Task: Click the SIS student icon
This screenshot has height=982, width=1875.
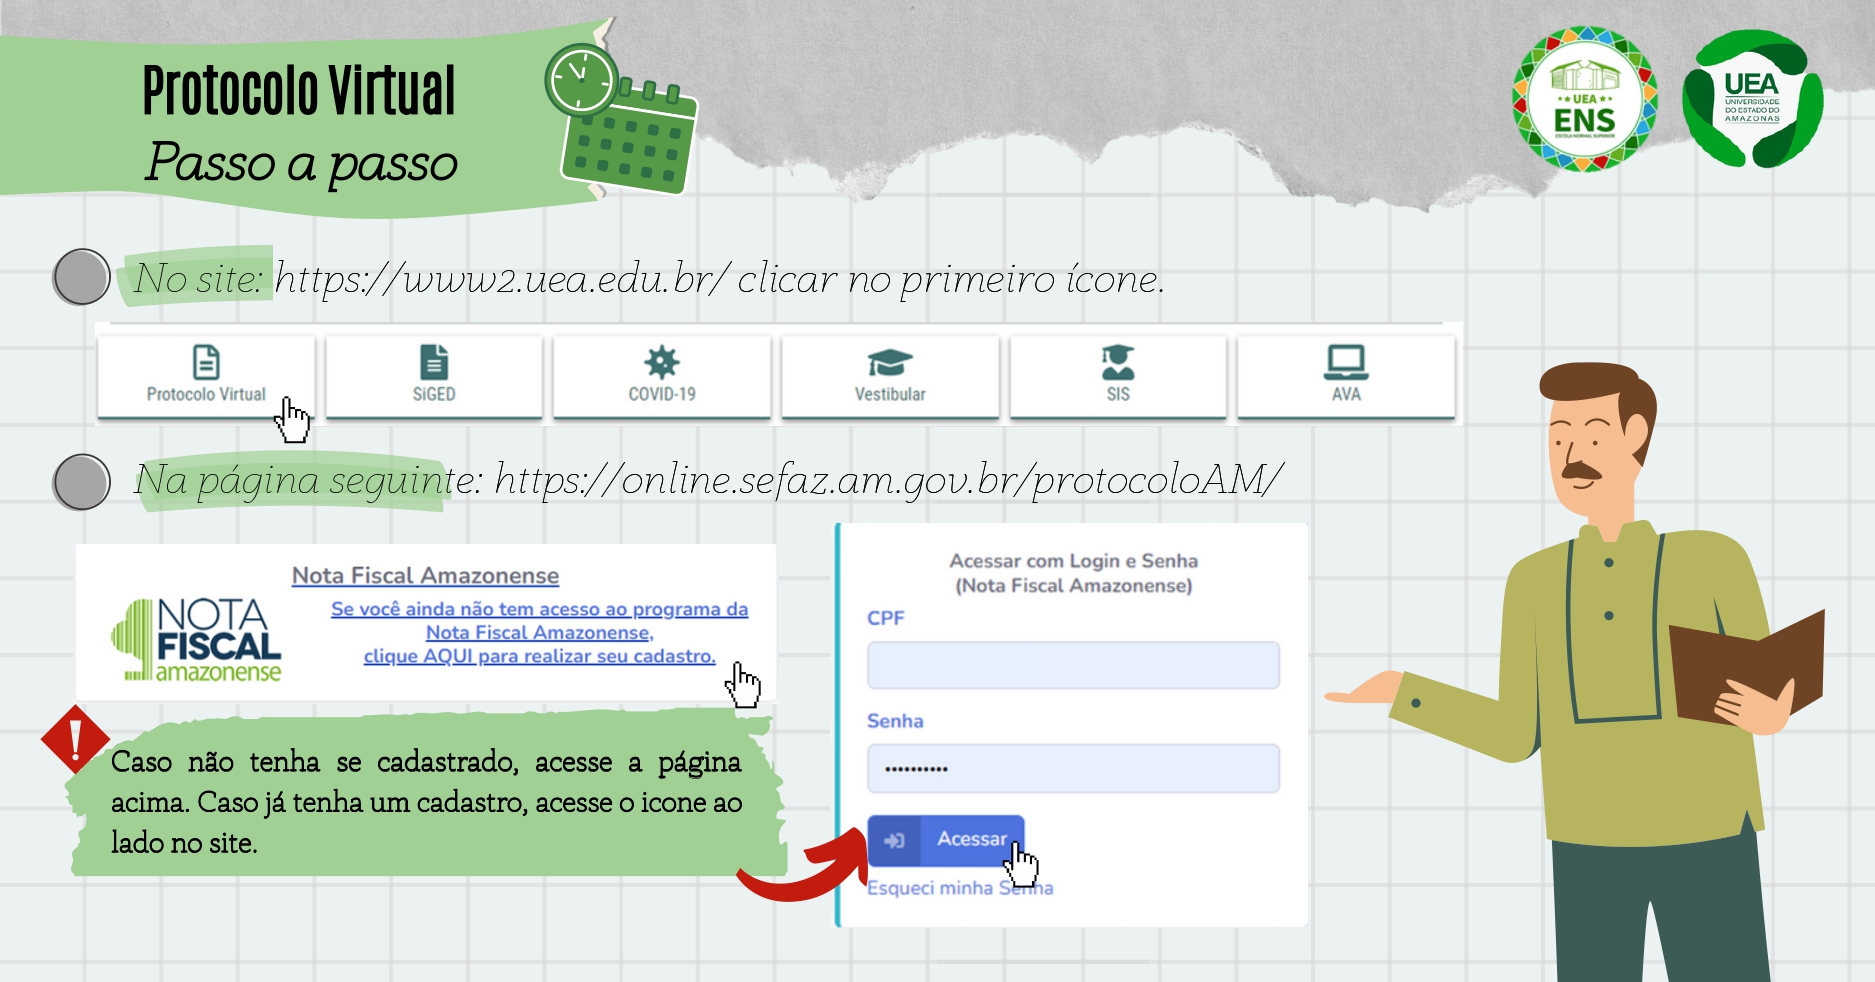Action: (x=1117, y=362)
